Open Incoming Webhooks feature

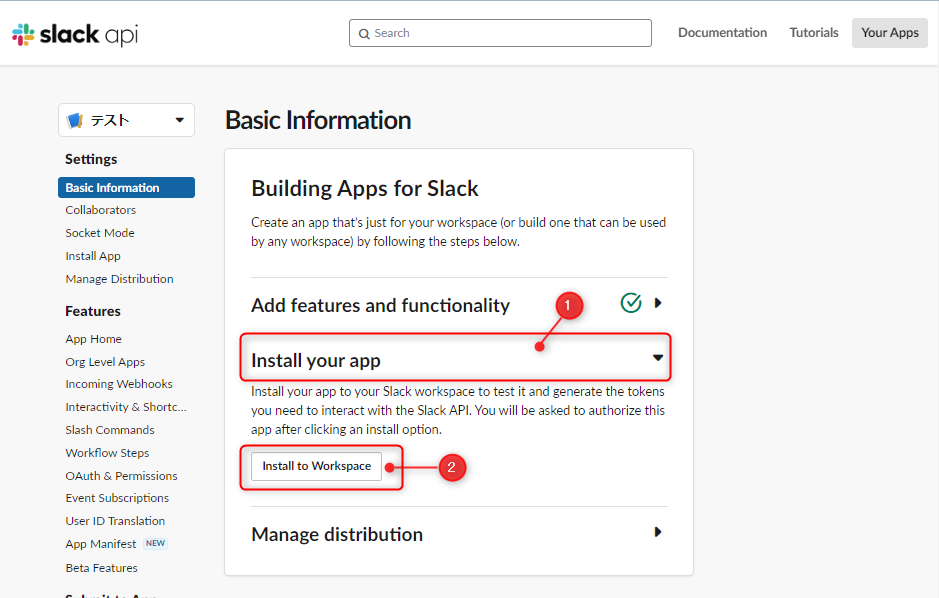(x=118, y=383)
